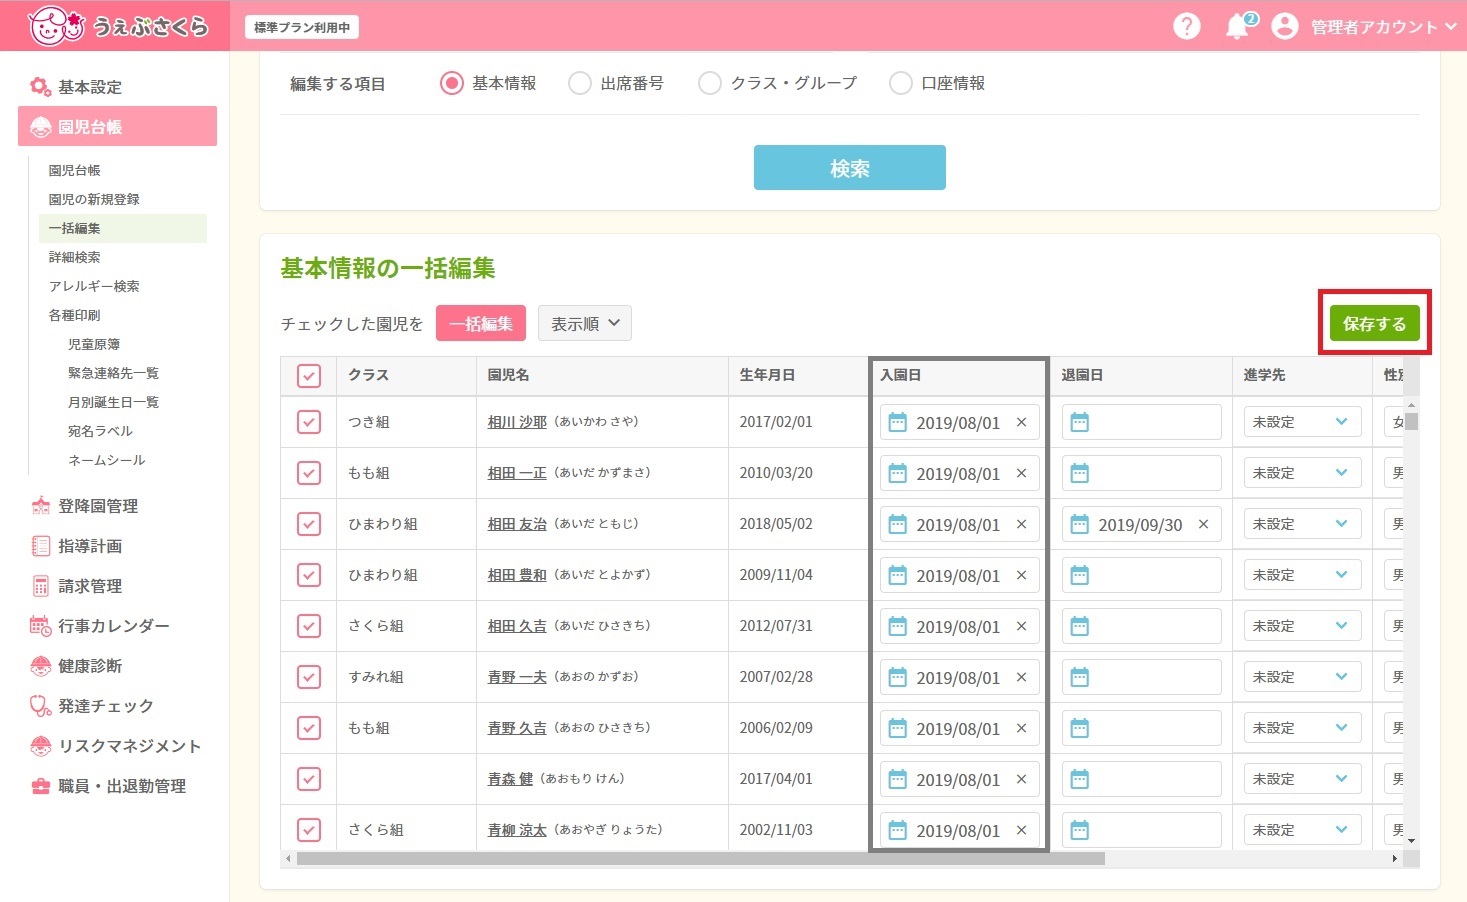Click the 入園日 field for 相田 久吉
This screenshot has height=902, width=1467.
tap(960, 626)
